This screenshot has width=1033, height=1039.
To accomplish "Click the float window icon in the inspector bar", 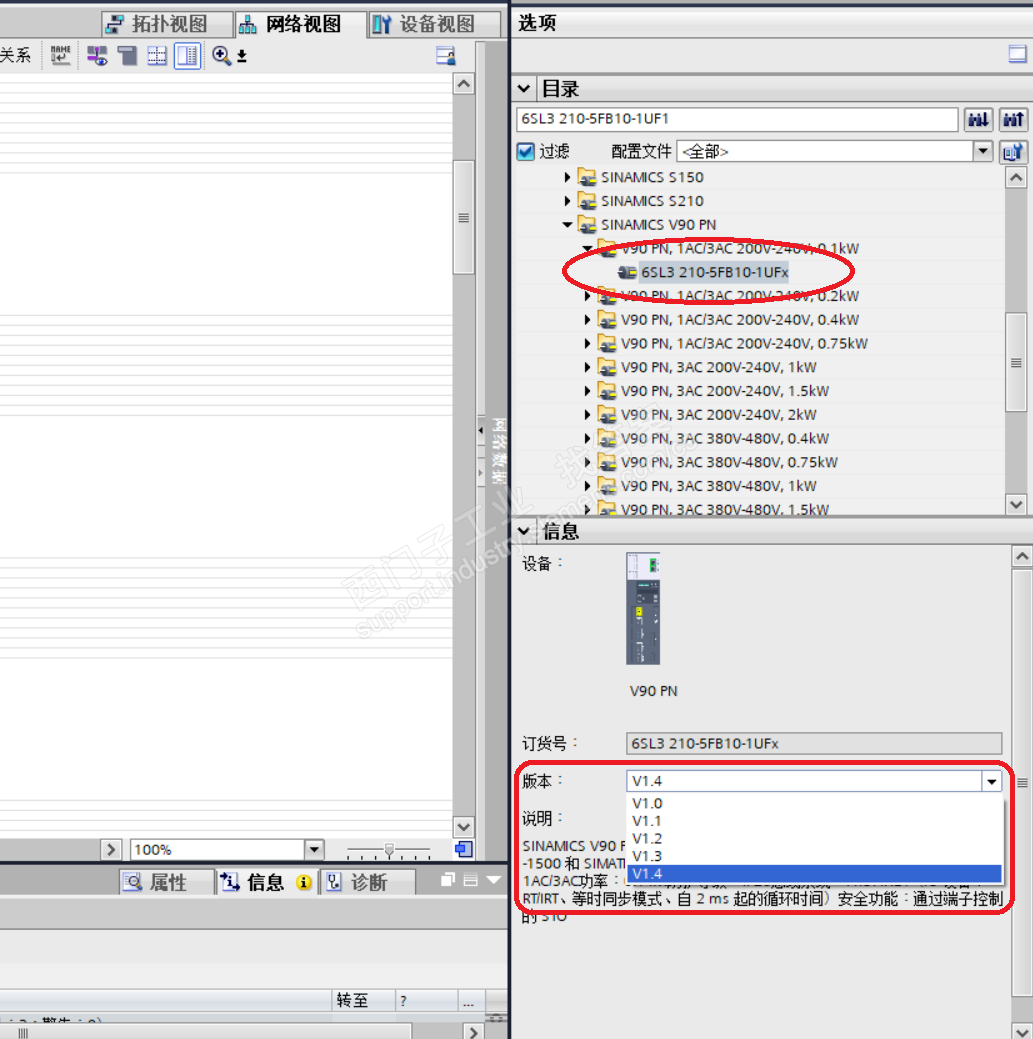I will pos(448,880).
